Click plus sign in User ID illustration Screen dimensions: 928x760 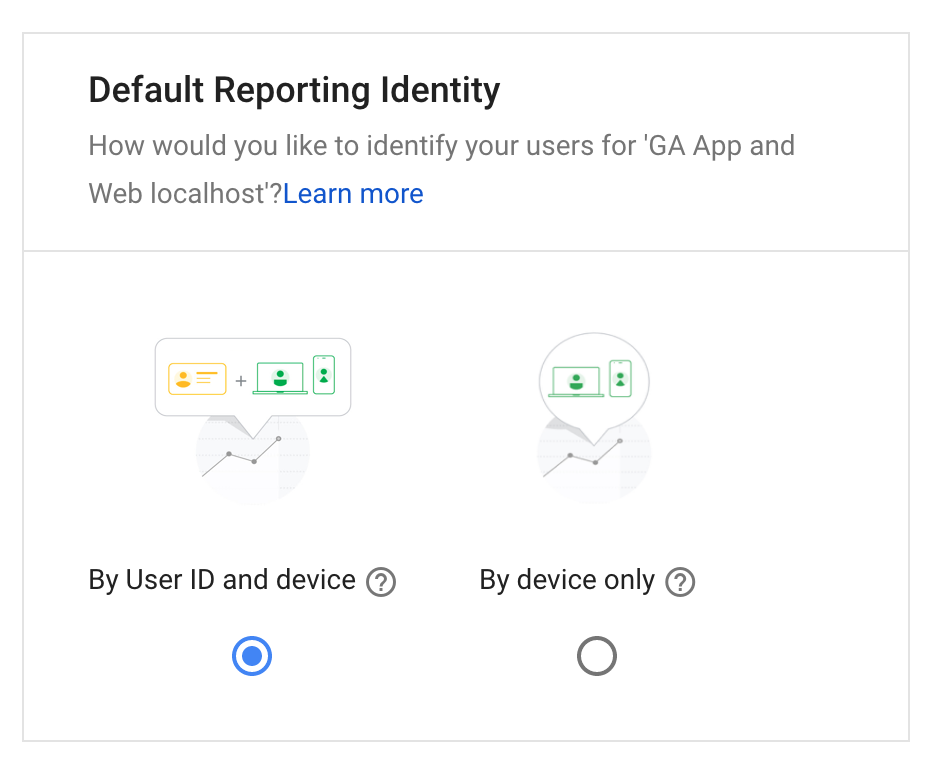click(240, 380)
